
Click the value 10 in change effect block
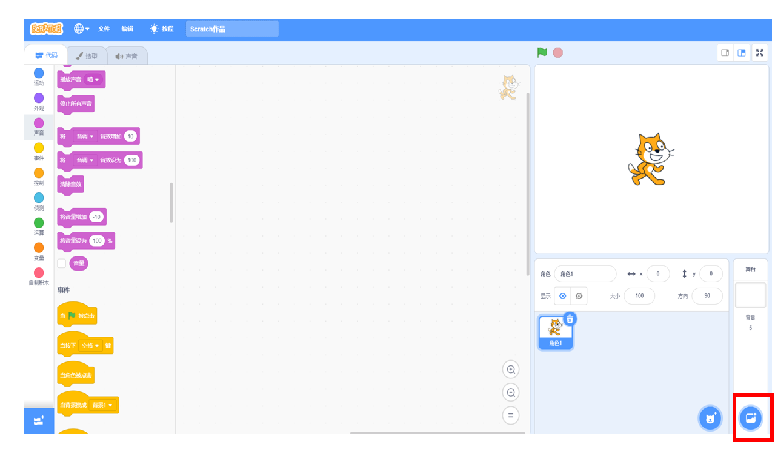tap(130, 136)
